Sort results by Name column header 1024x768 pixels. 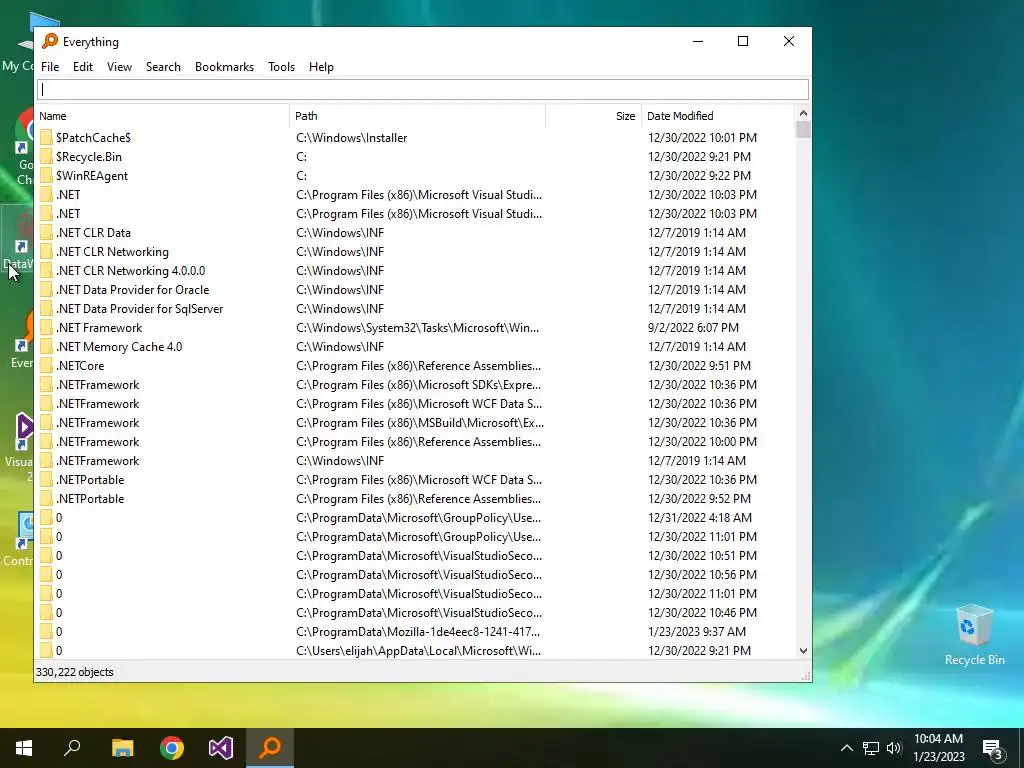click(163, 116)
